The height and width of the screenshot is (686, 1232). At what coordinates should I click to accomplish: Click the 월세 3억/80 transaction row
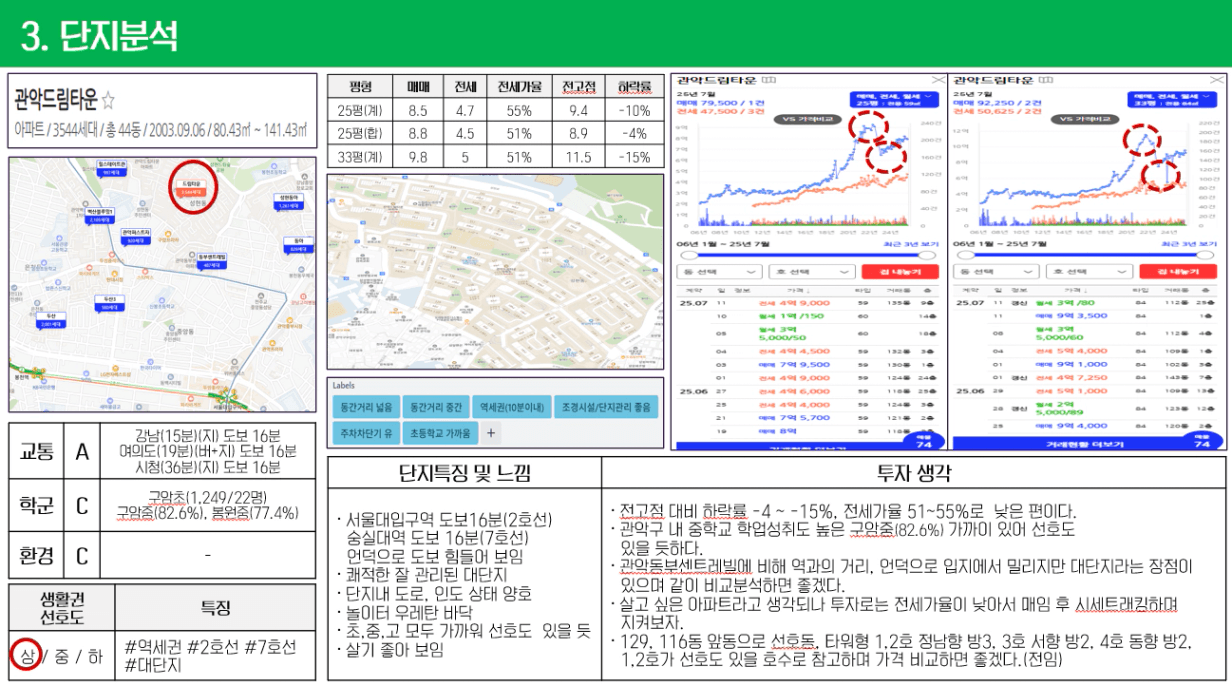click(1086, 302)
